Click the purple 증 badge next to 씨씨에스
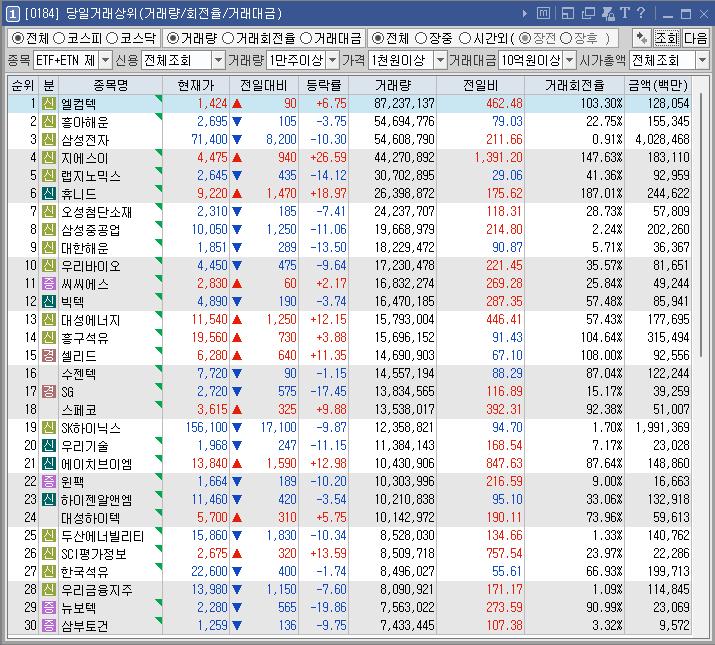Viewport: 715px width, 645px height. 49,284
